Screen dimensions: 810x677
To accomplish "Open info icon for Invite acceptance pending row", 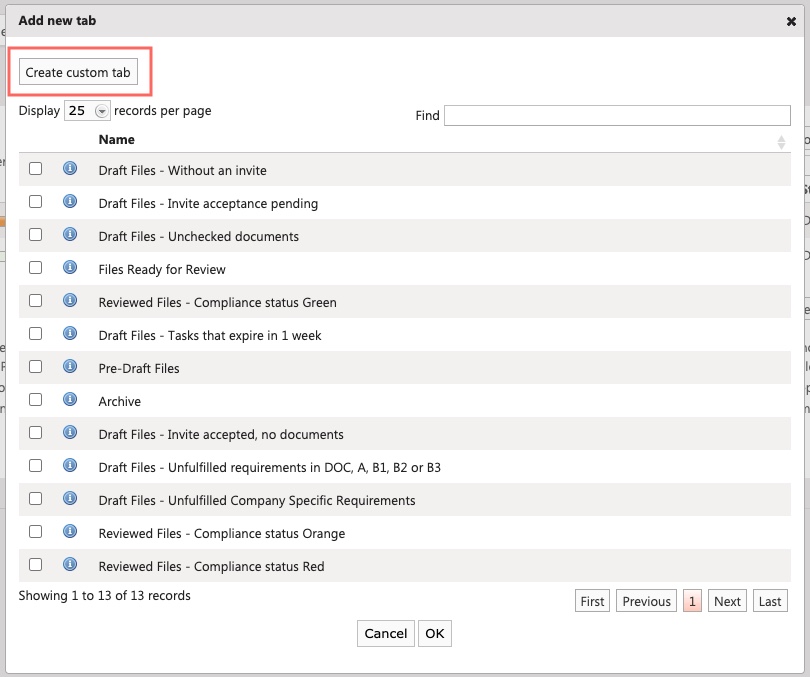I will point(70,201).
